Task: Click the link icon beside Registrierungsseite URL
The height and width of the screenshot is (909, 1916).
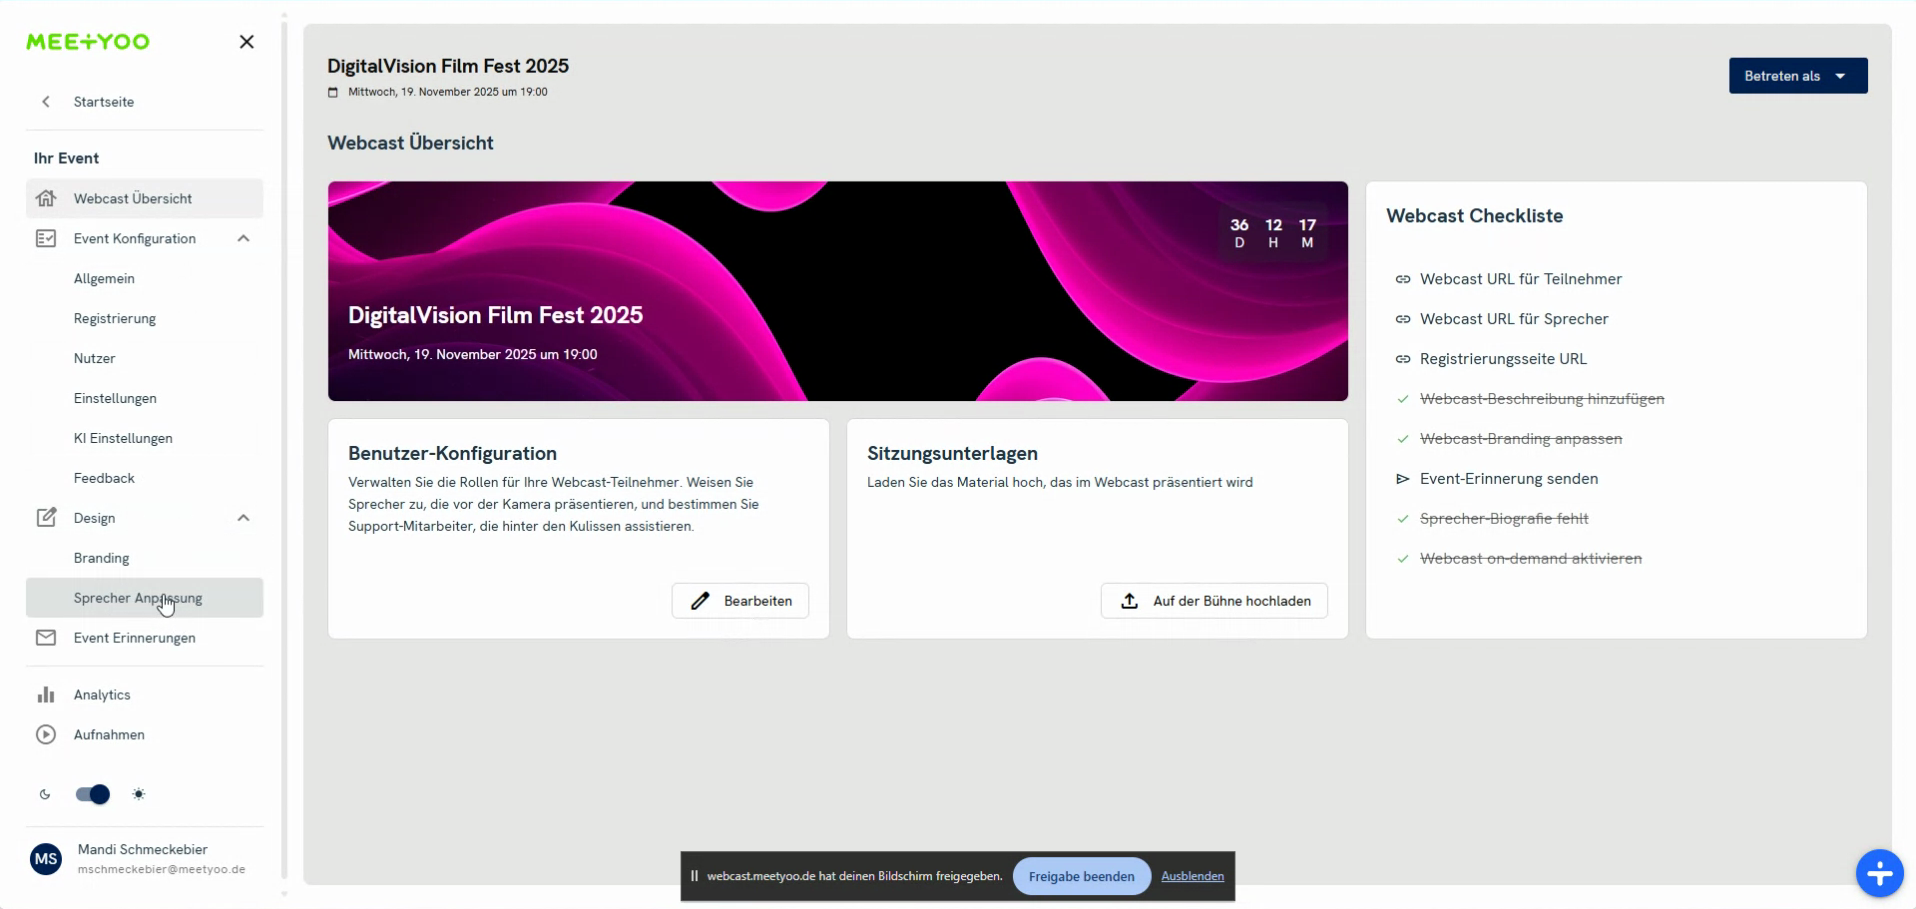Action: tap(1403, 359)
